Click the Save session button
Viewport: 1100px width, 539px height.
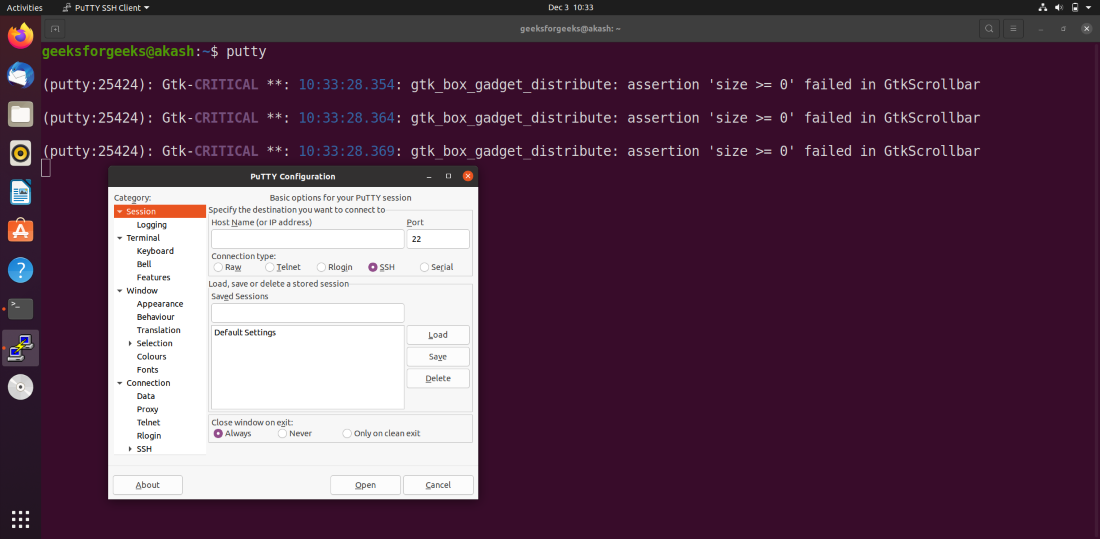[438, 357]
